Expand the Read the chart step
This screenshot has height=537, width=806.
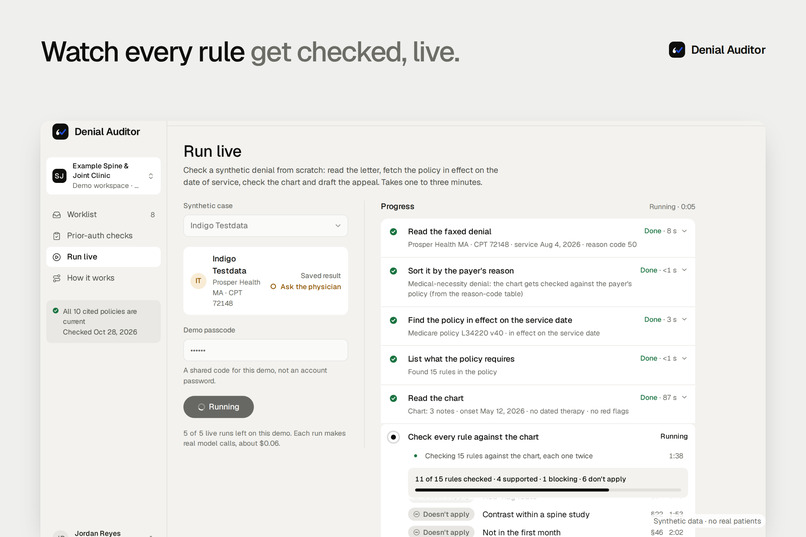coord(684,398)
